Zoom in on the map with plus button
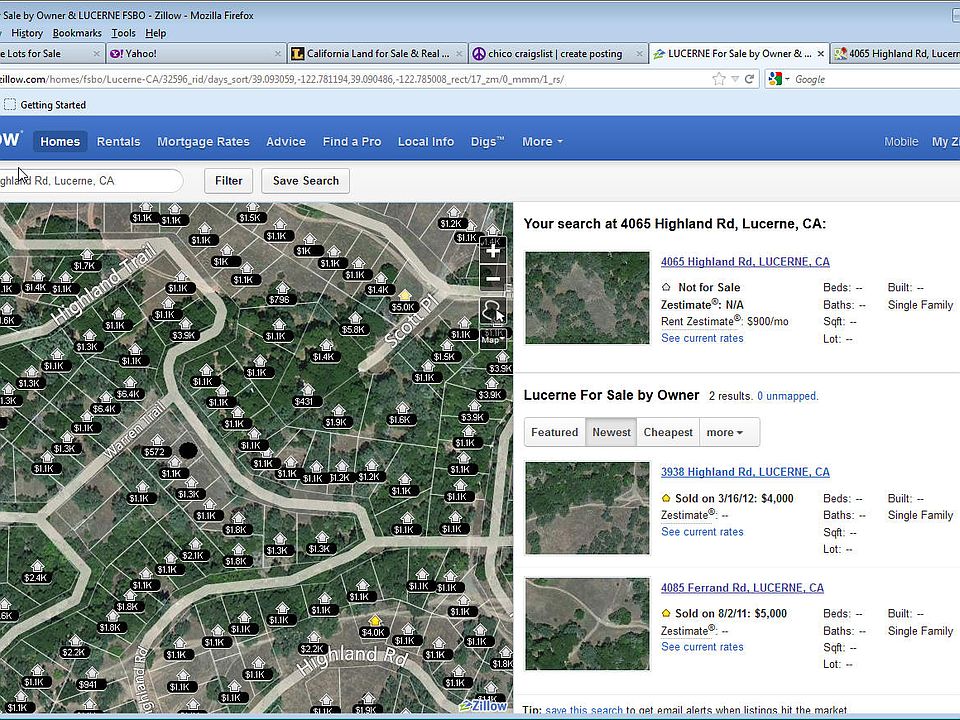This screenshot has width=960, height=720. click(492, 250)
